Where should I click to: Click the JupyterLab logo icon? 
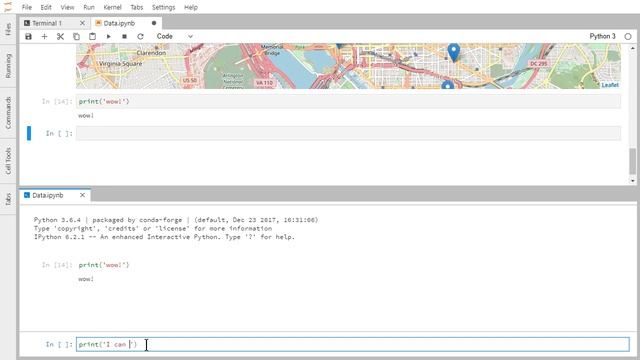pos(8,7)
